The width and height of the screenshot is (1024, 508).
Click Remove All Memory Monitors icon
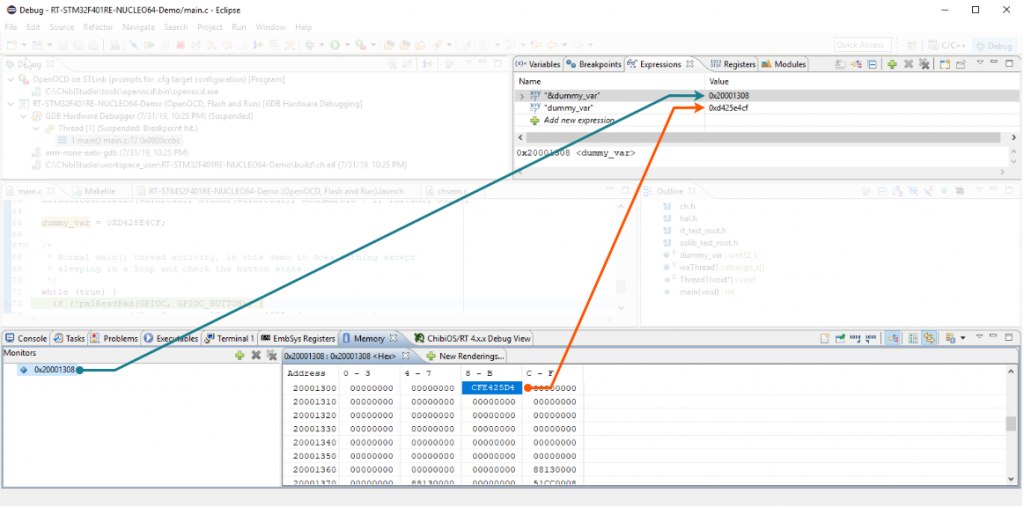272,355
